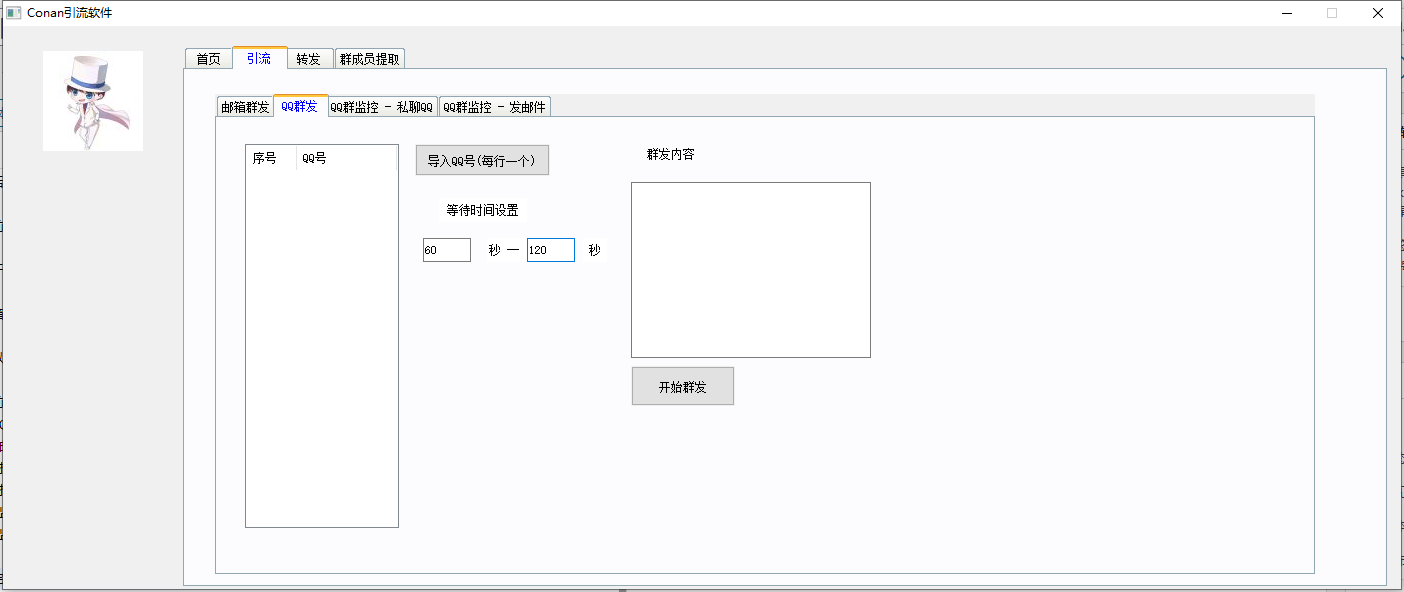Switch to the 邮箱群发 sub-tab

[245, 107]
